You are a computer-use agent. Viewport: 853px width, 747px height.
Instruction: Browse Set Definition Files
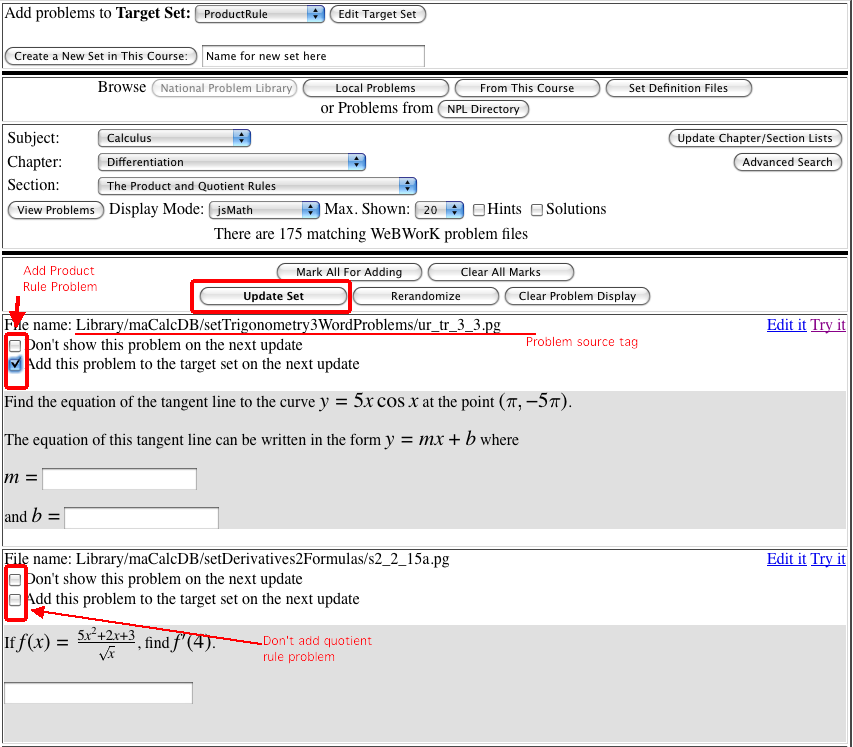click(678, 88)
